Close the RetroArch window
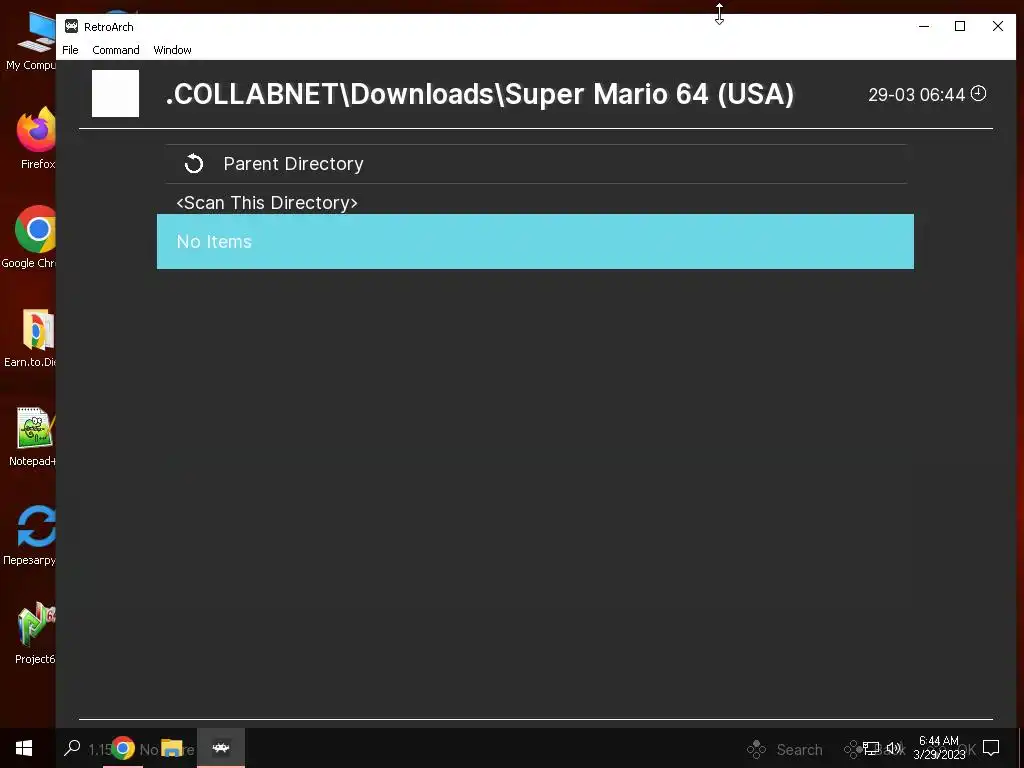 coord(998,26)
